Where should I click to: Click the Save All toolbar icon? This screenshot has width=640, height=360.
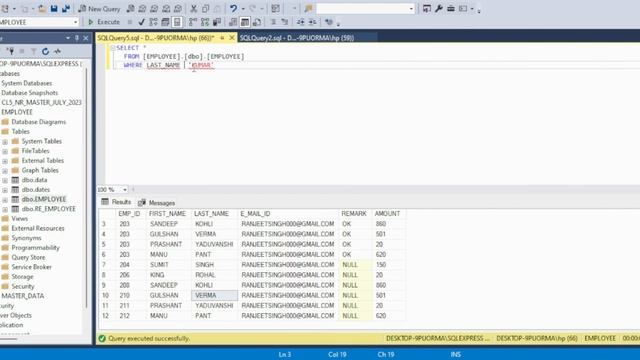[65, 9]
